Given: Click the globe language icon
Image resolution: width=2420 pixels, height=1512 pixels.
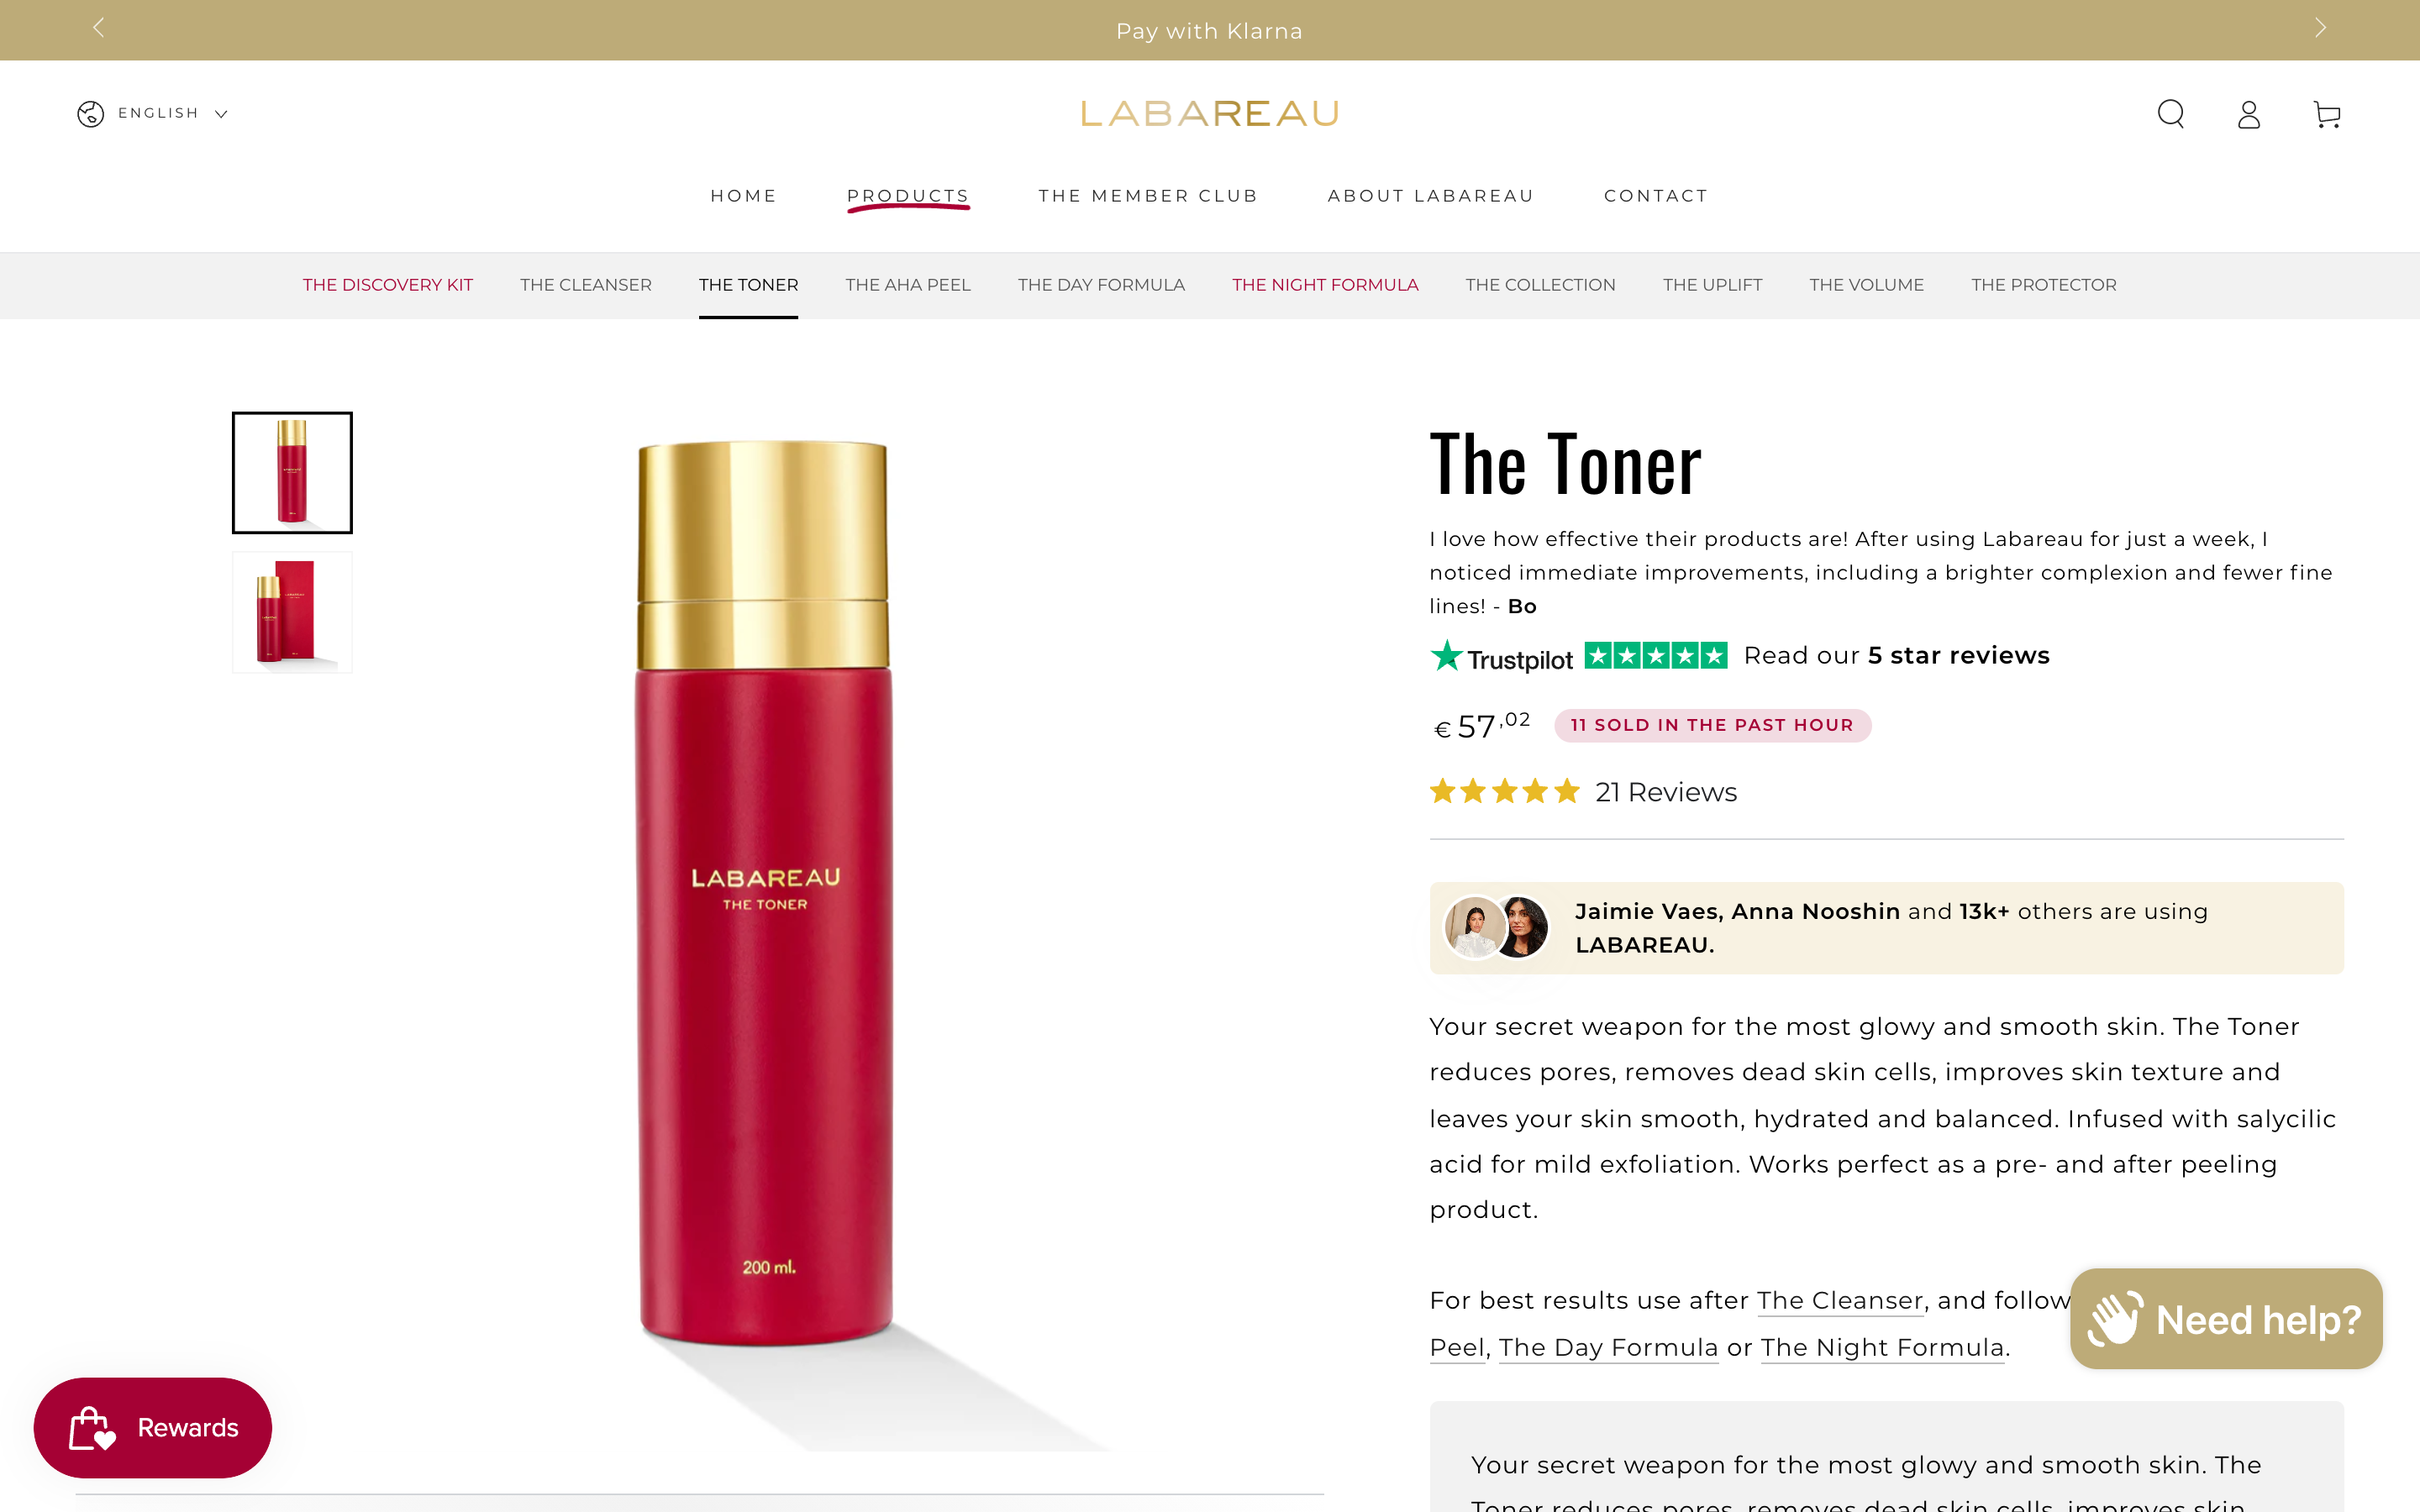Looking at the screenshot, I should click(x=90, y=114).
